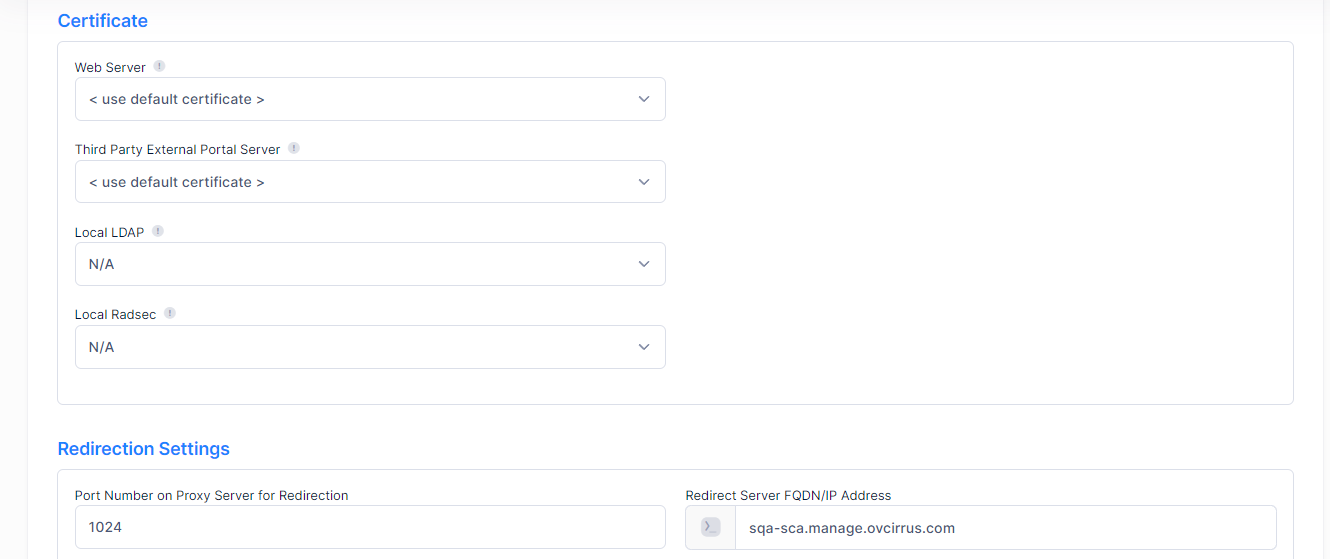Click the chevron arrow in Local Radsec dropdown
This screenshot has width=1330, height=559.
point(644,347)
